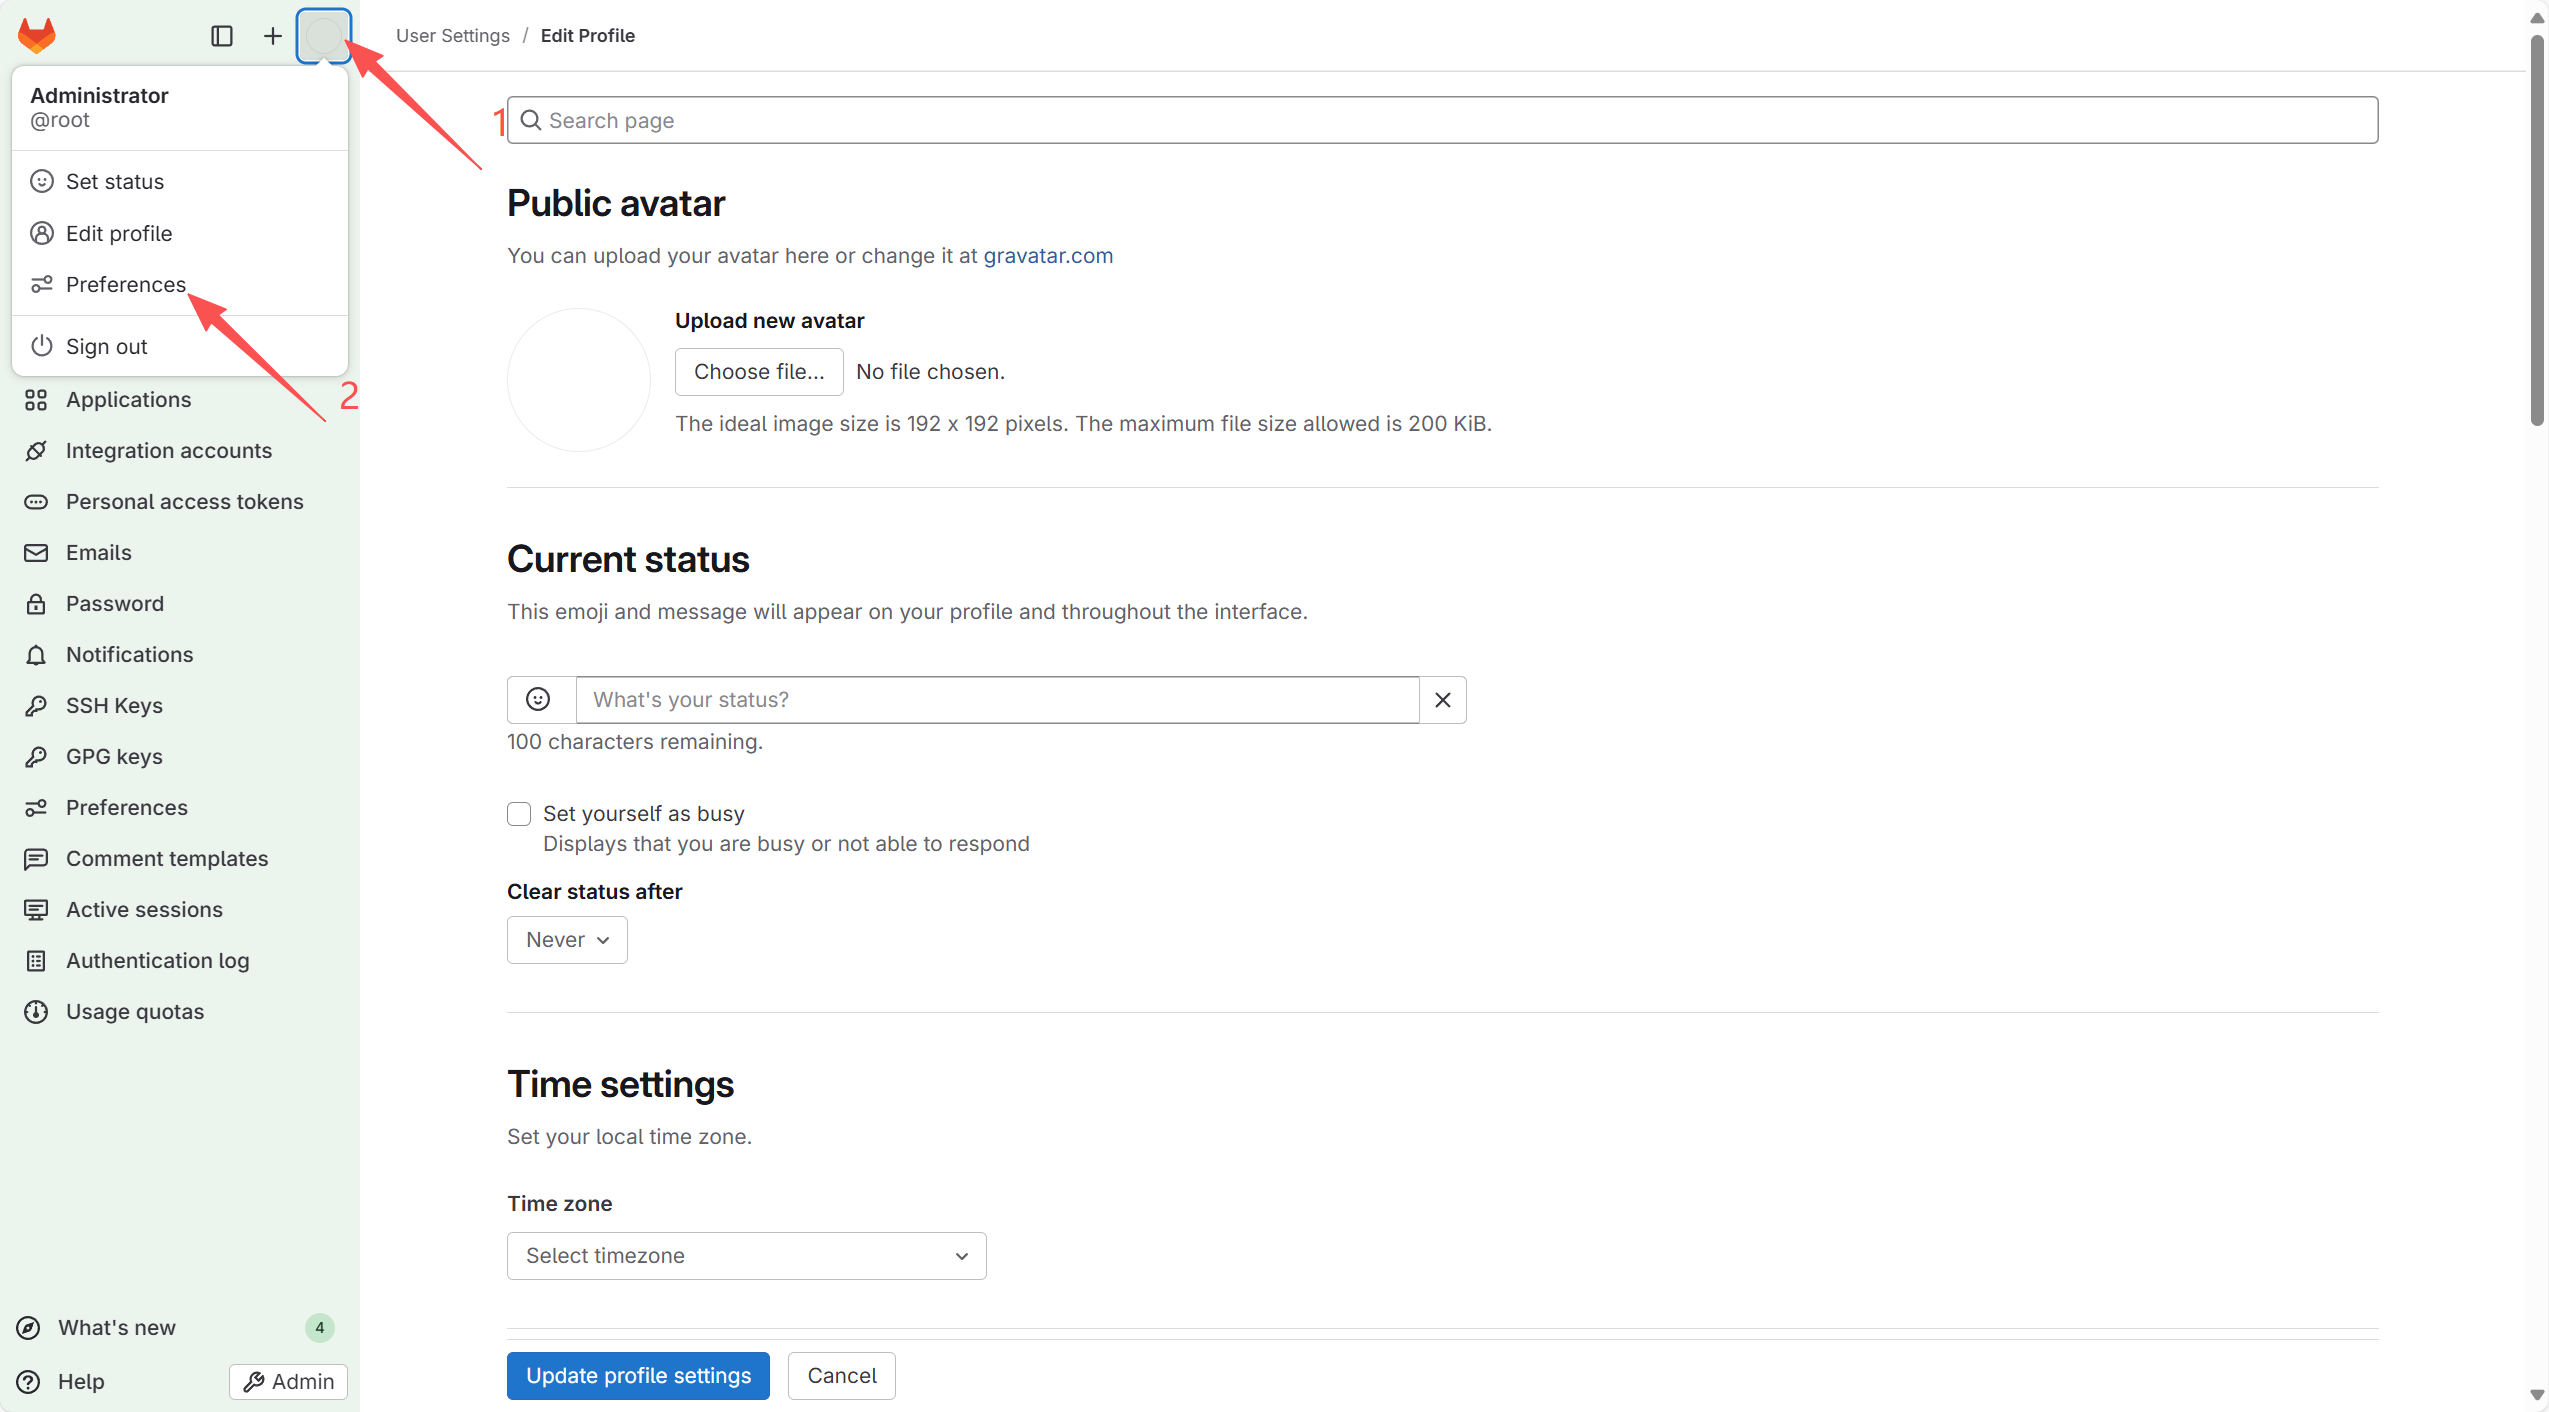2549x1412 pixels.
Task: Open Notifications settings in sidebar
Action: point(129,654)
